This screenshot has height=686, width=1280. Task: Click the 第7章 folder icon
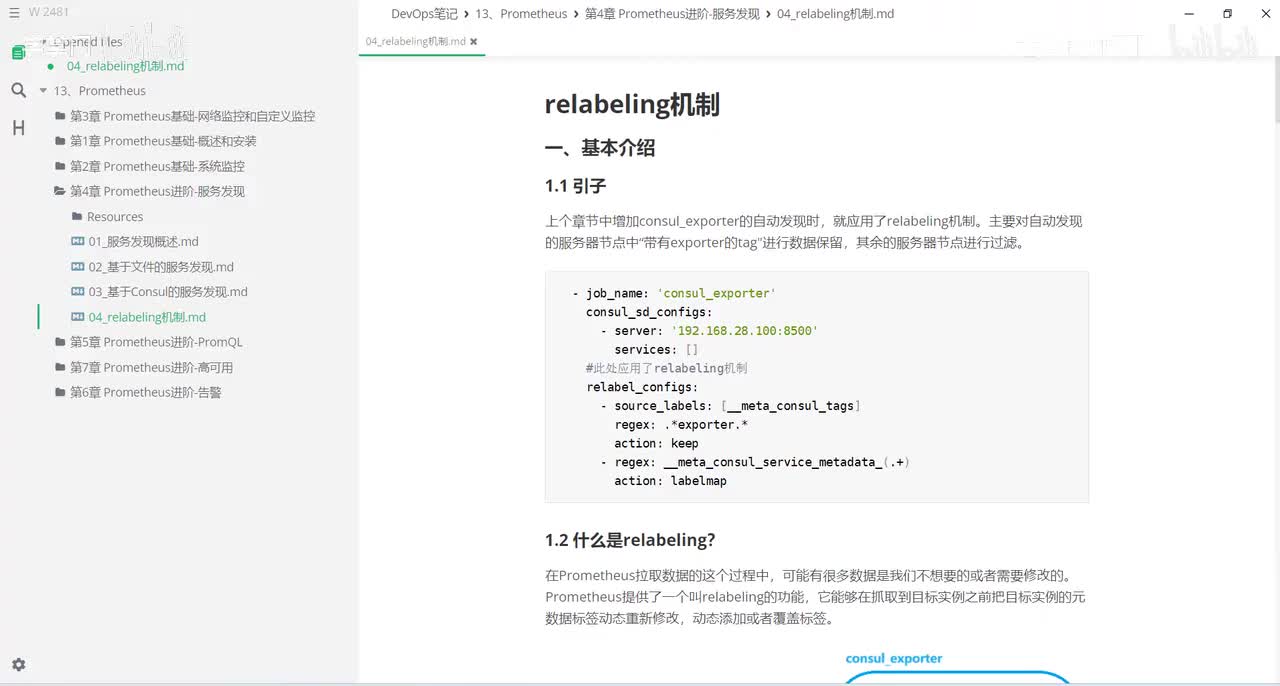(x=61, y=367)
